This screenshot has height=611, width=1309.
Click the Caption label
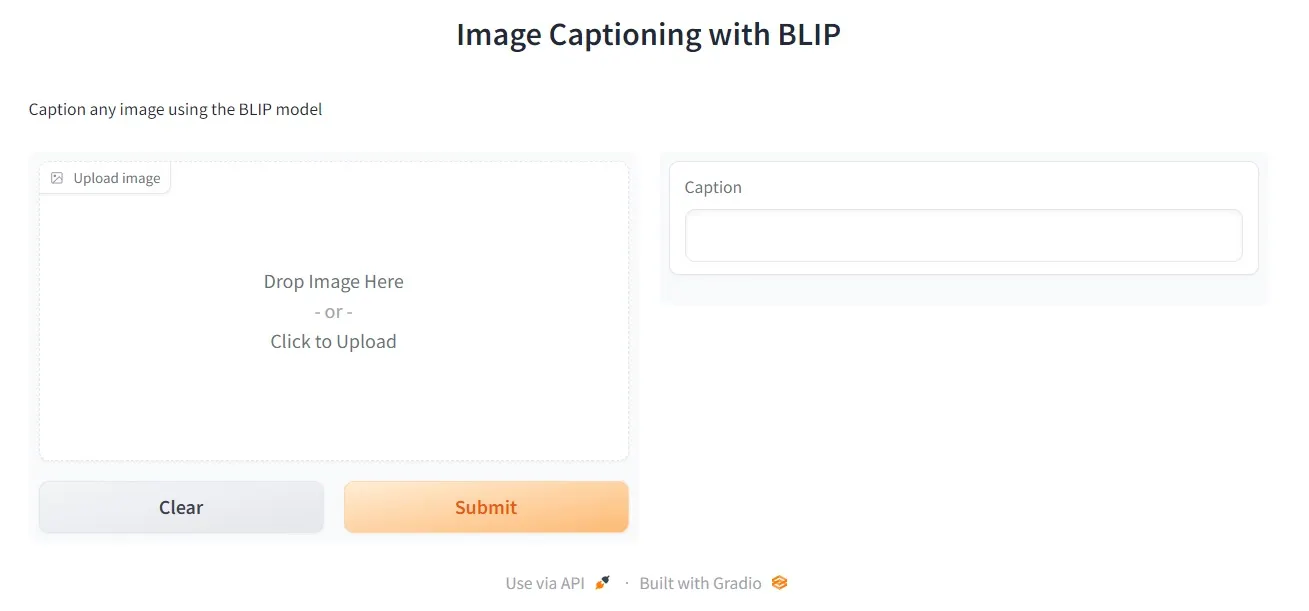pyautogui.click(x=713, y=188)
